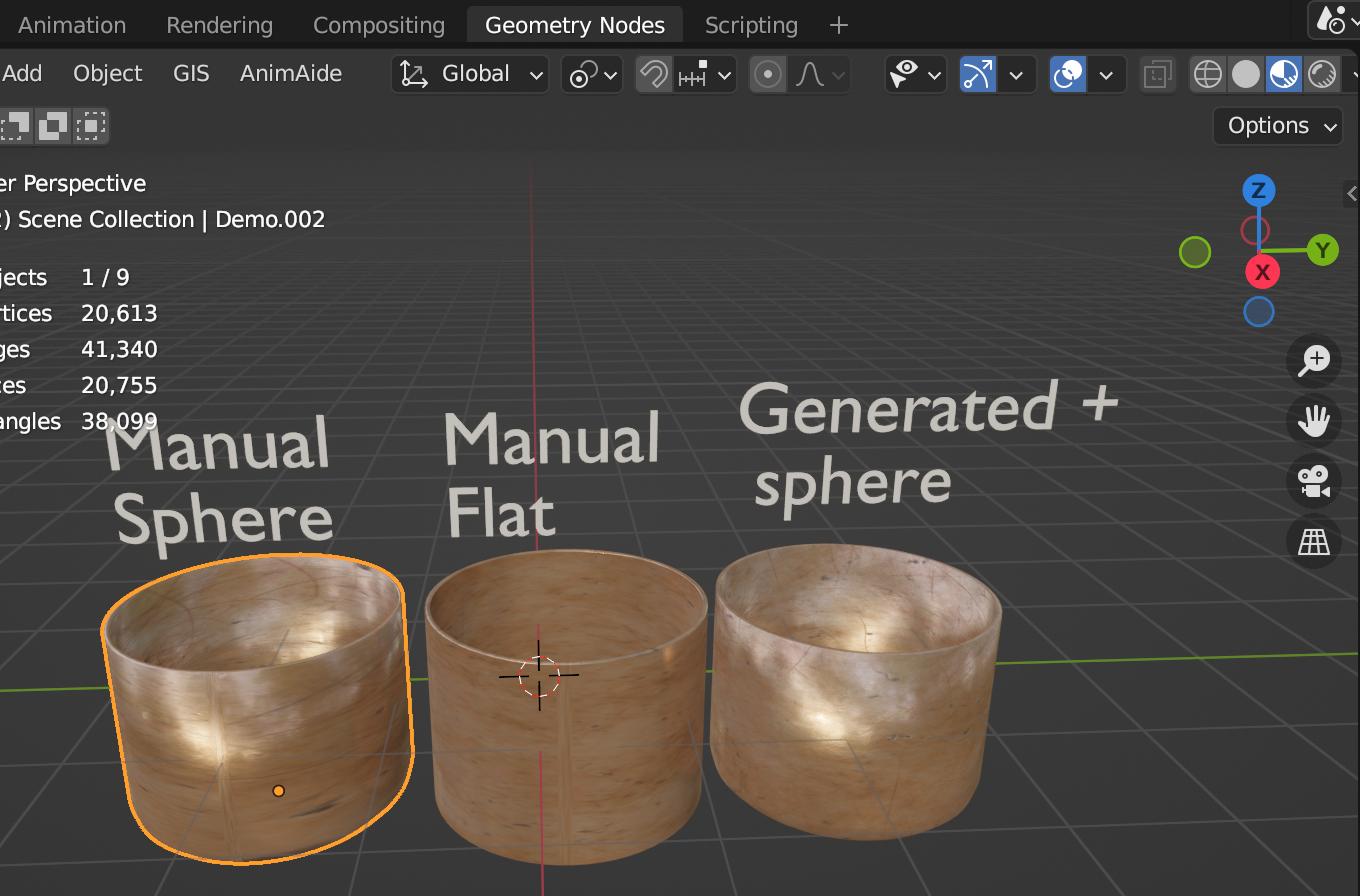1360x896 pixels.
Task: Open the Scripting workspace tab
Action: [x=751, y=25]
